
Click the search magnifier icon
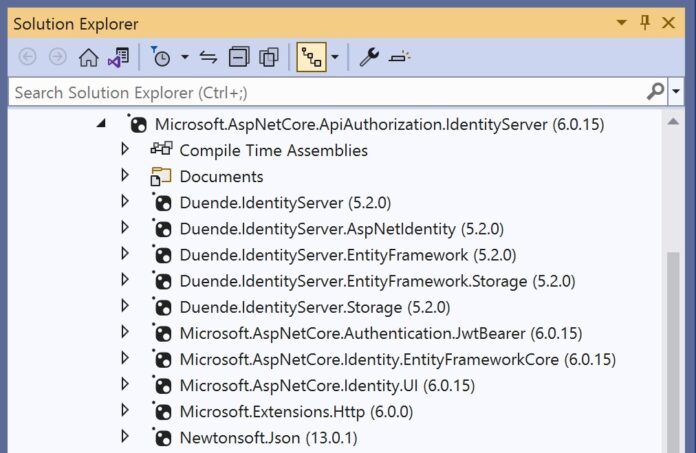click(655, 92)
